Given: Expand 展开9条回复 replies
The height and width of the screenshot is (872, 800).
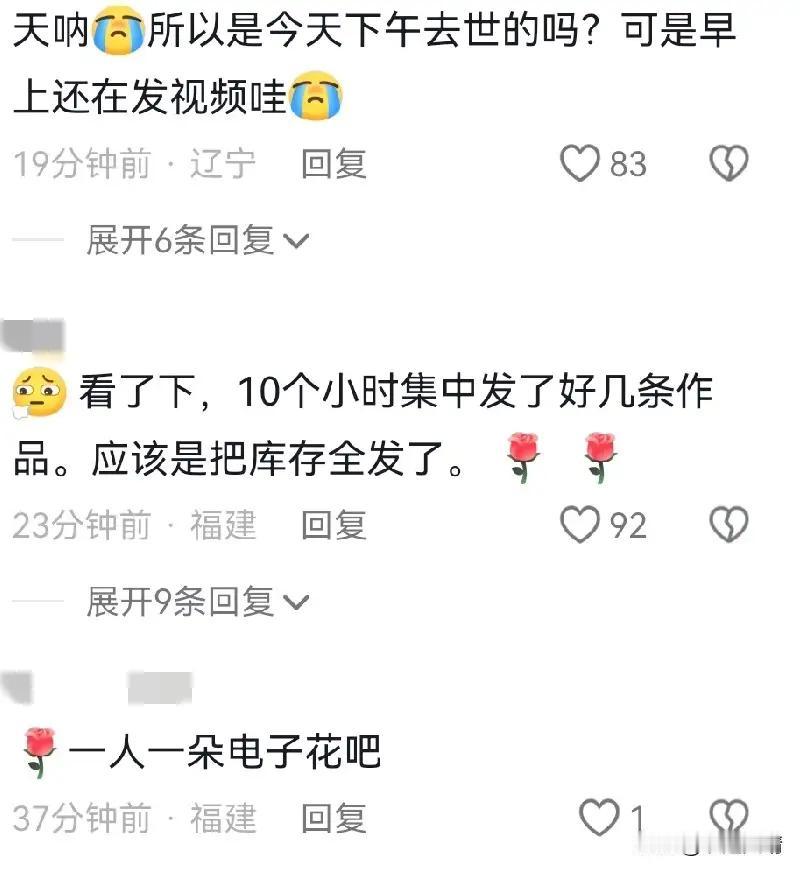Looking at the screenshot, I should coord(197,601).
